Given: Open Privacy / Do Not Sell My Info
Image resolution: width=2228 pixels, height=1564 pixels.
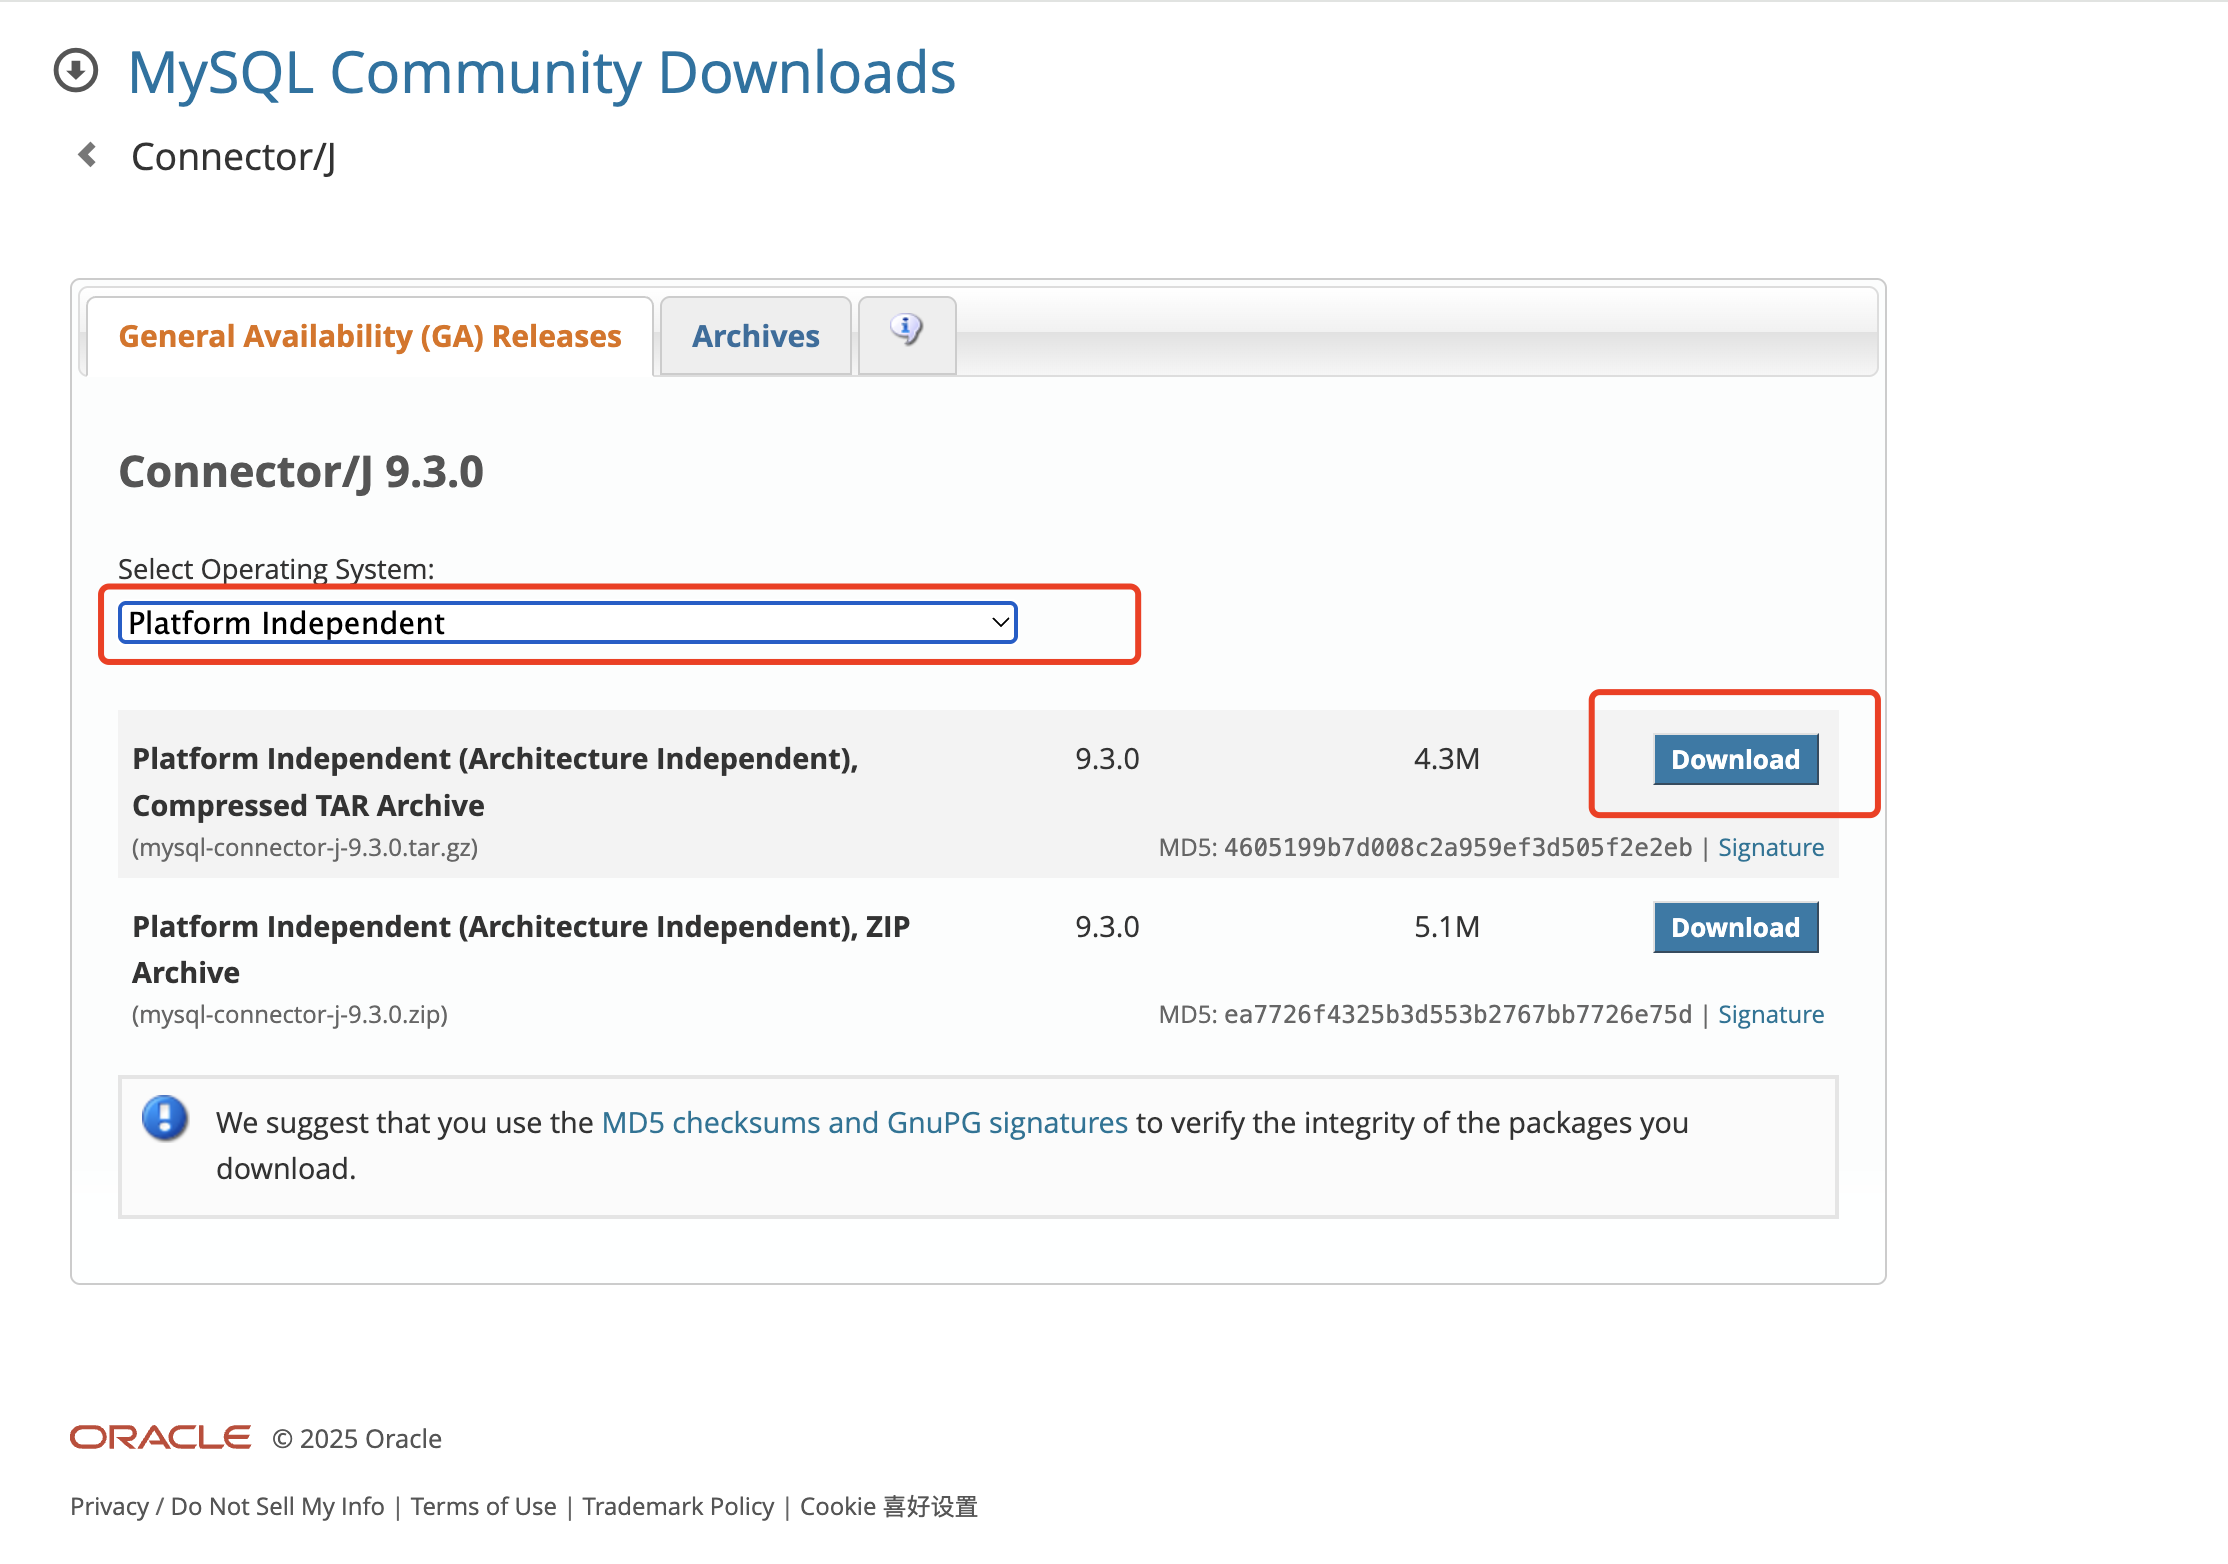Looking at the screenshot, I should (227, 1506).
